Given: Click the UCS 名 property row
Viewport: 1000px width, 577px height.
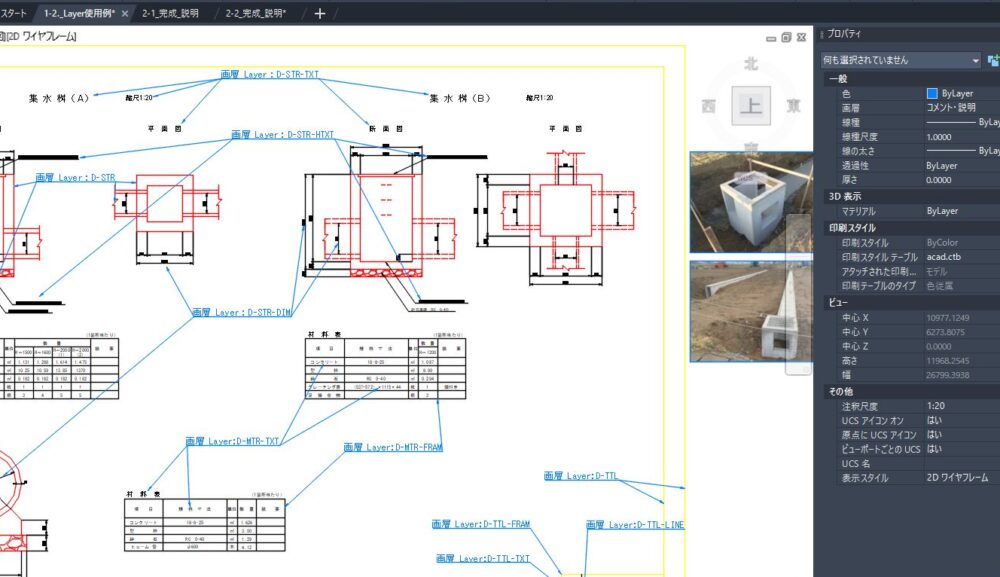Looking at the screenshot, I should pos(918,464).
